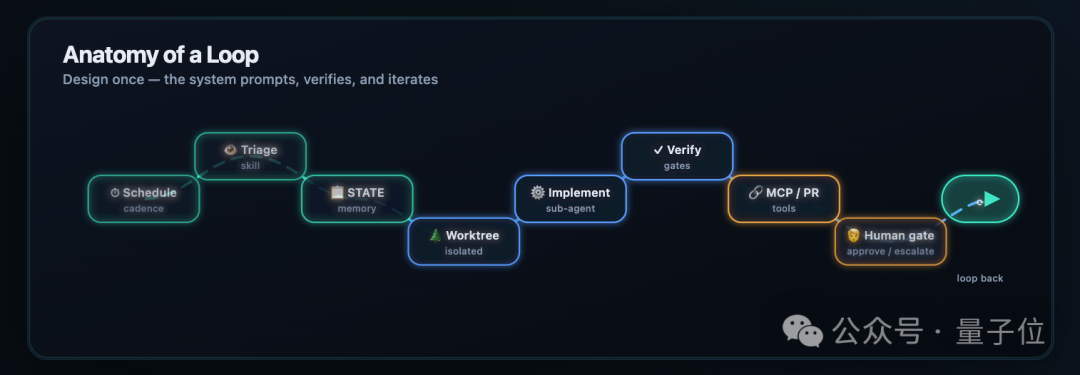Click the link icon beside MCP / PR
This screenshot has width=1080, height=375.
[x=755, y=193]
